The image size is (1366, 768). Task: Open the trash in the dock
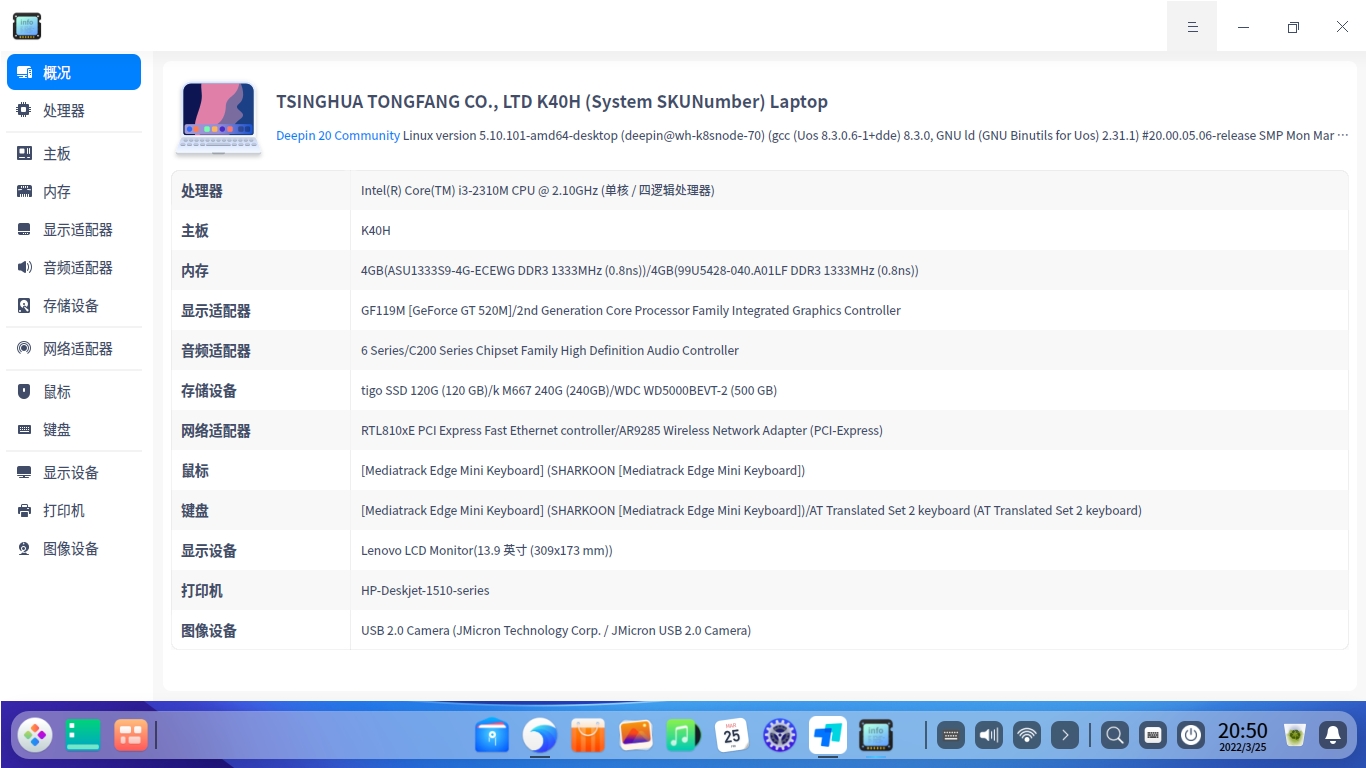click(x=1295, y=735)
